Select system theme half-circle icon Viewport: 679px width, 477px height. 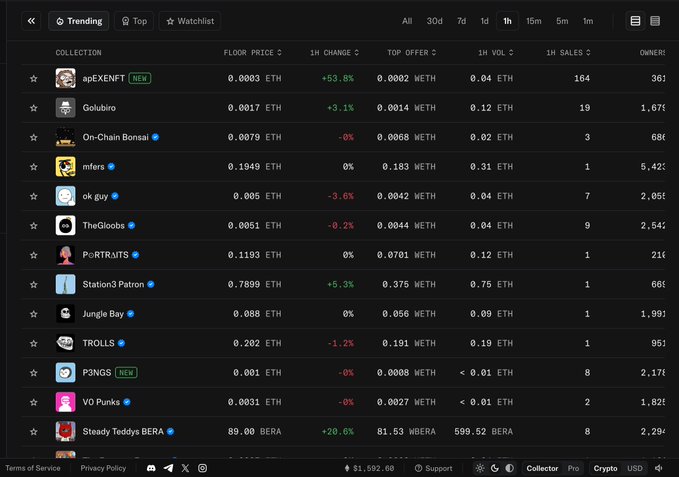click(x=510, y=468)
